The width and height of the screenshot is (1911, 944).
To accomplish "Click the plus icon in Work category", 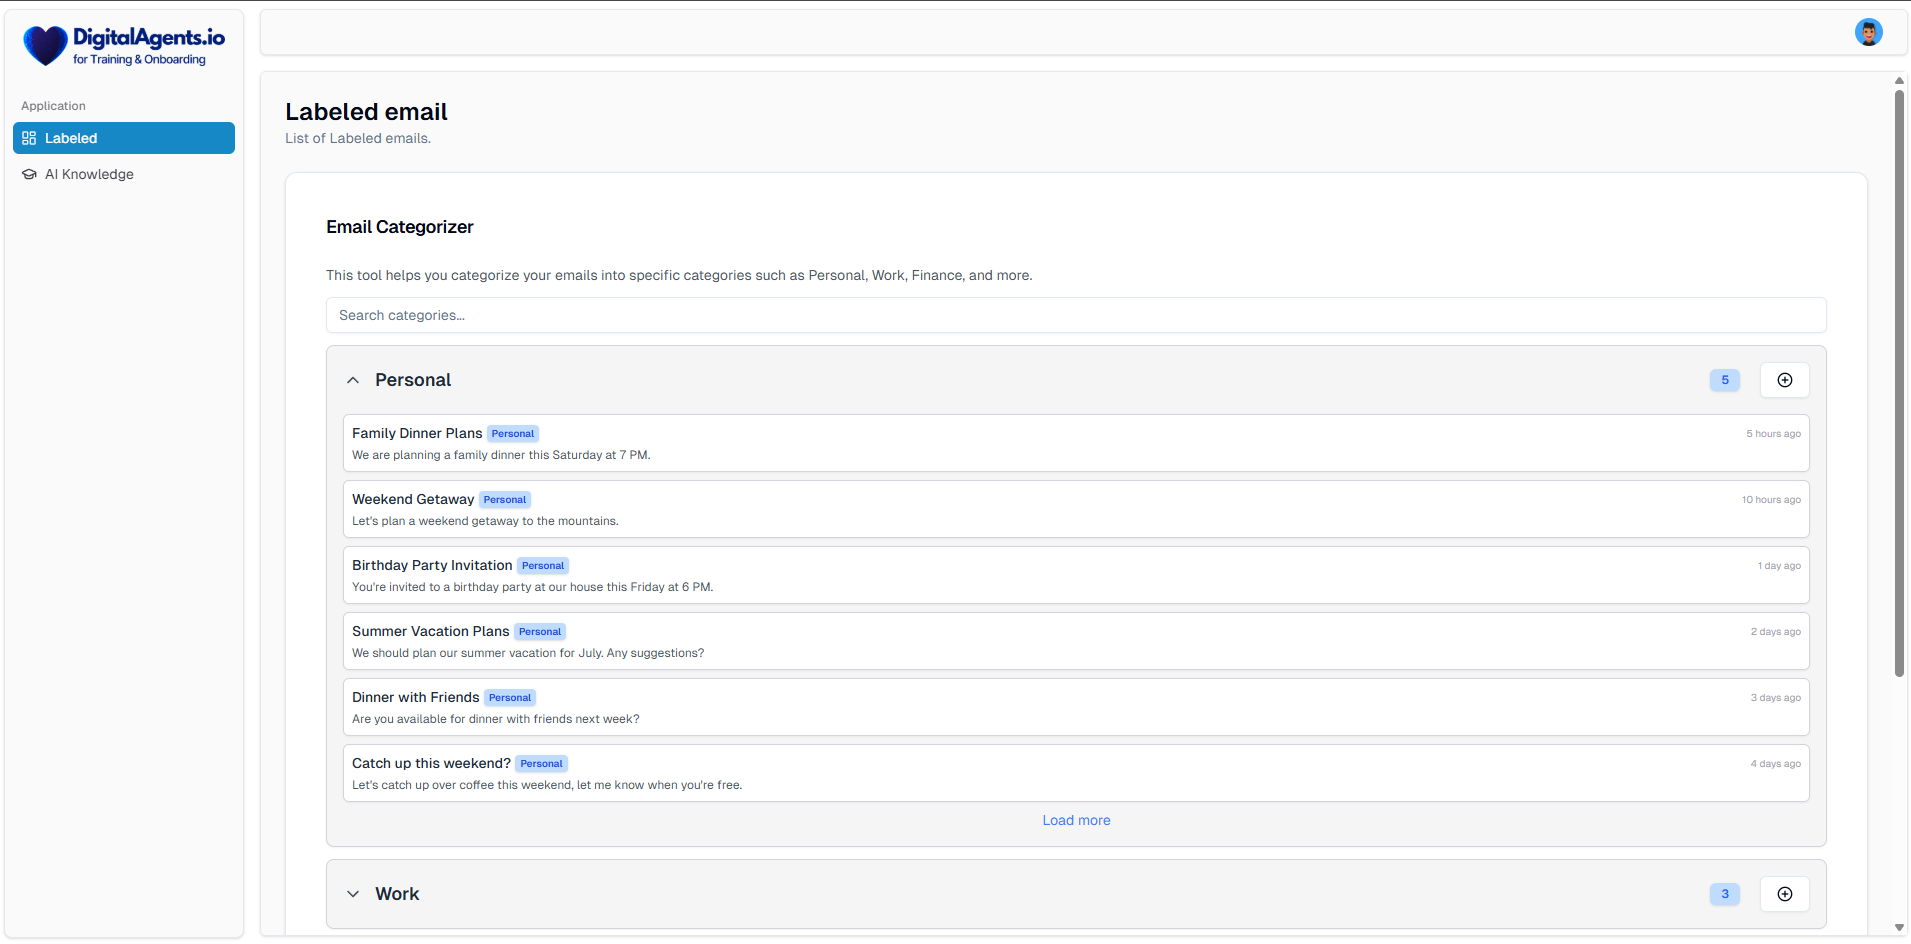I will tap(1784, 894).
